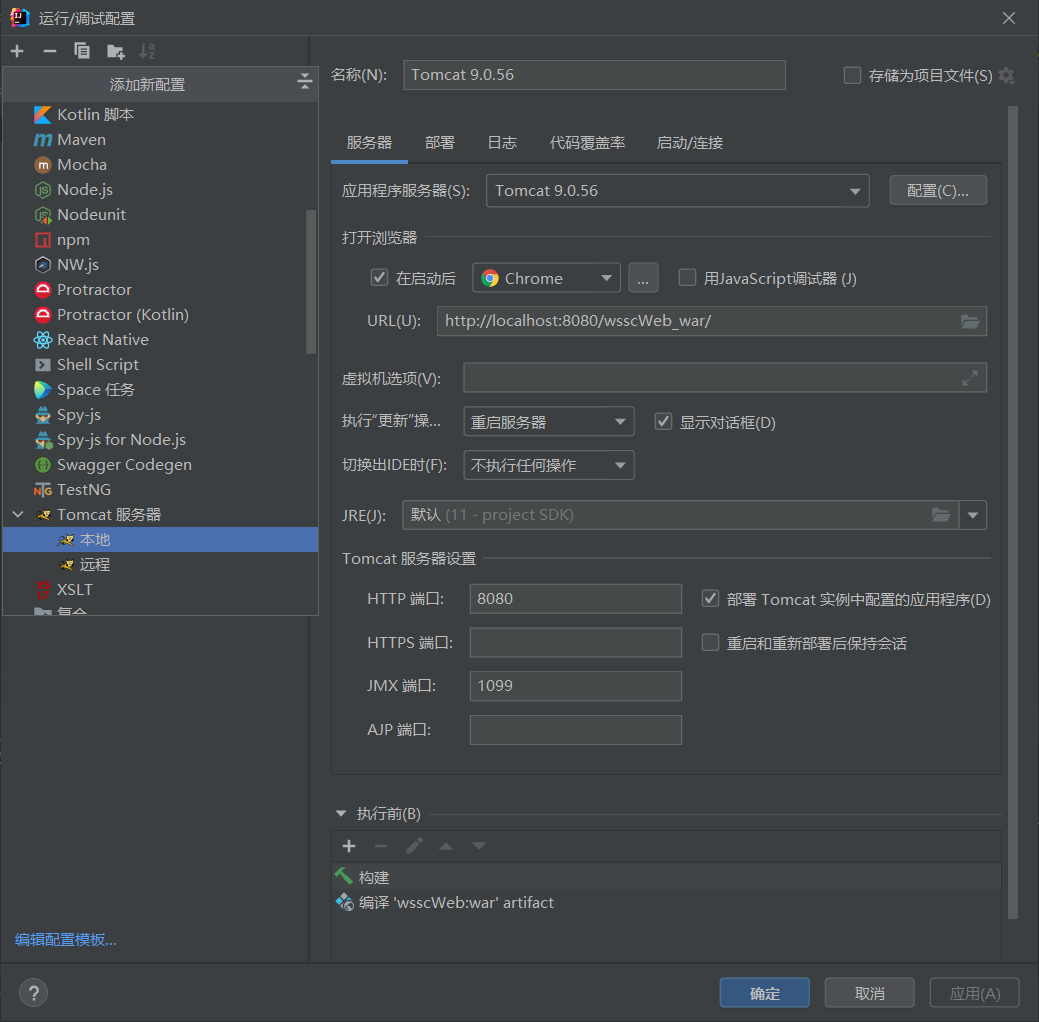The image size is (1039, 1022).
Task: Open the help question mark button
Action: pos(33,993)
